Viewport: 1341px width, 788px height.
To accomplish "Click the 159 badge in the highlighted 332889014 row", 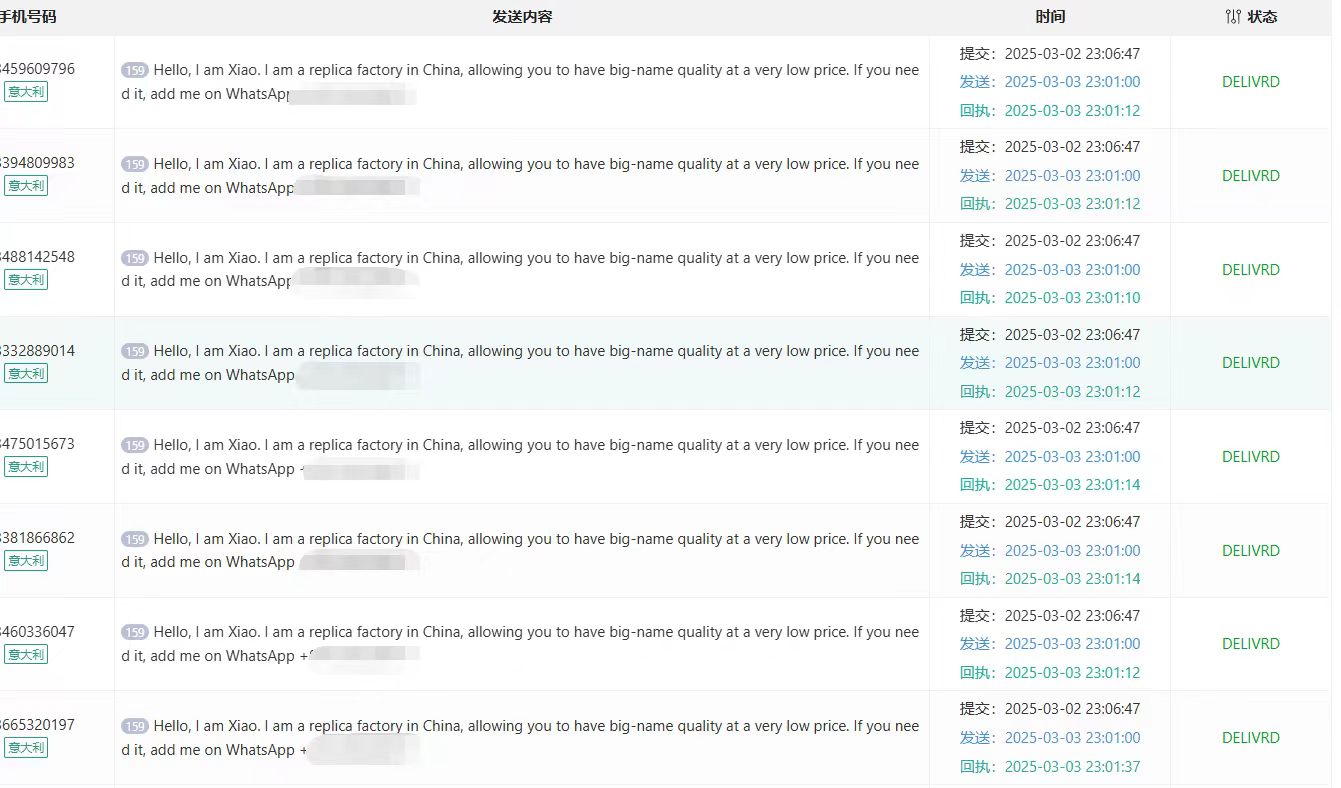I will pyautogui.click(x=135, y=352).
